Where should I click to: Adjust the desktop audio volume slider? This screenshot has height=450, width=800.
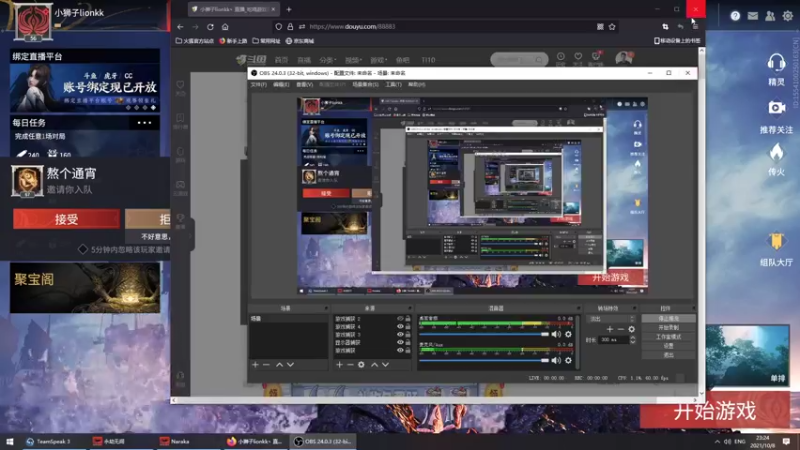pos(484,334)
